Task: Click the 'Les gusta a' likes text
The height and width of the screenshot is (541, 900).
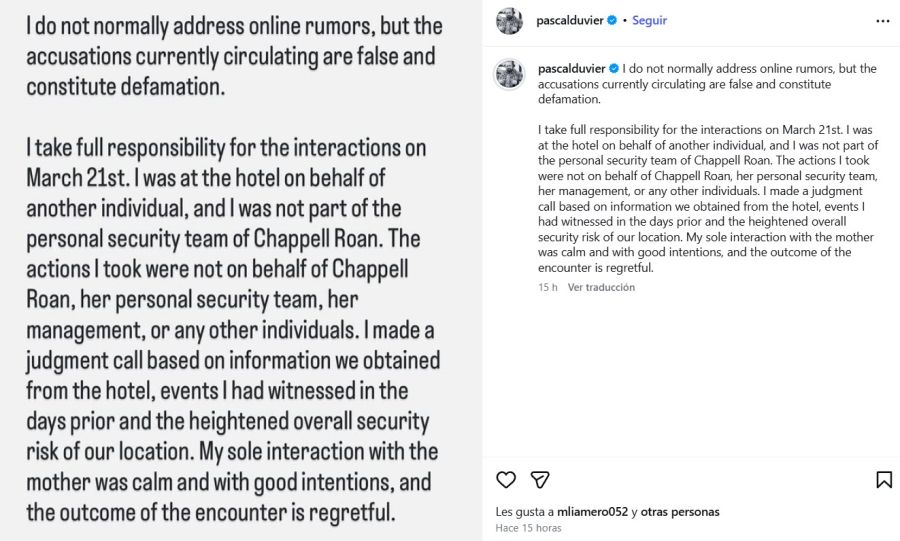Action: tap(525, 512)
